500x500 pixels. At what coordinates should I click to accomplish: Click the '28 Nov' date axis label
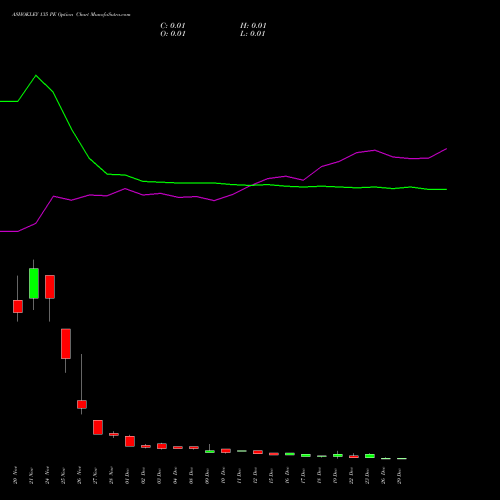point(111,475)
